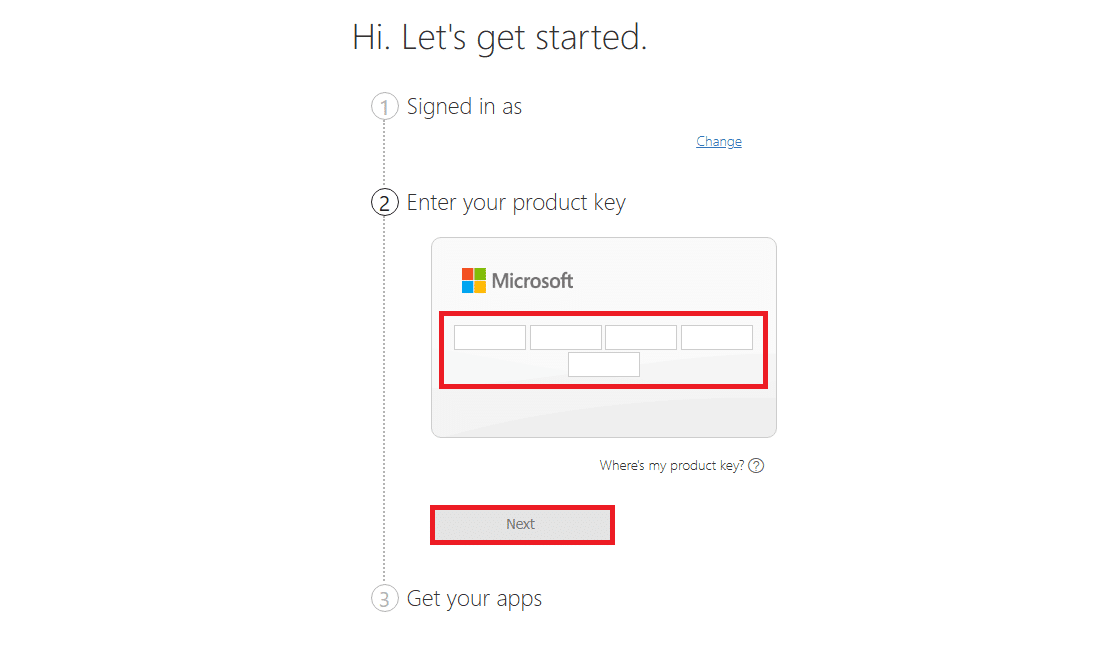This screenshot has width=1114, height=661.
Task: Select the "Enter your product key" heading
Action: click(x=516, y=203)
